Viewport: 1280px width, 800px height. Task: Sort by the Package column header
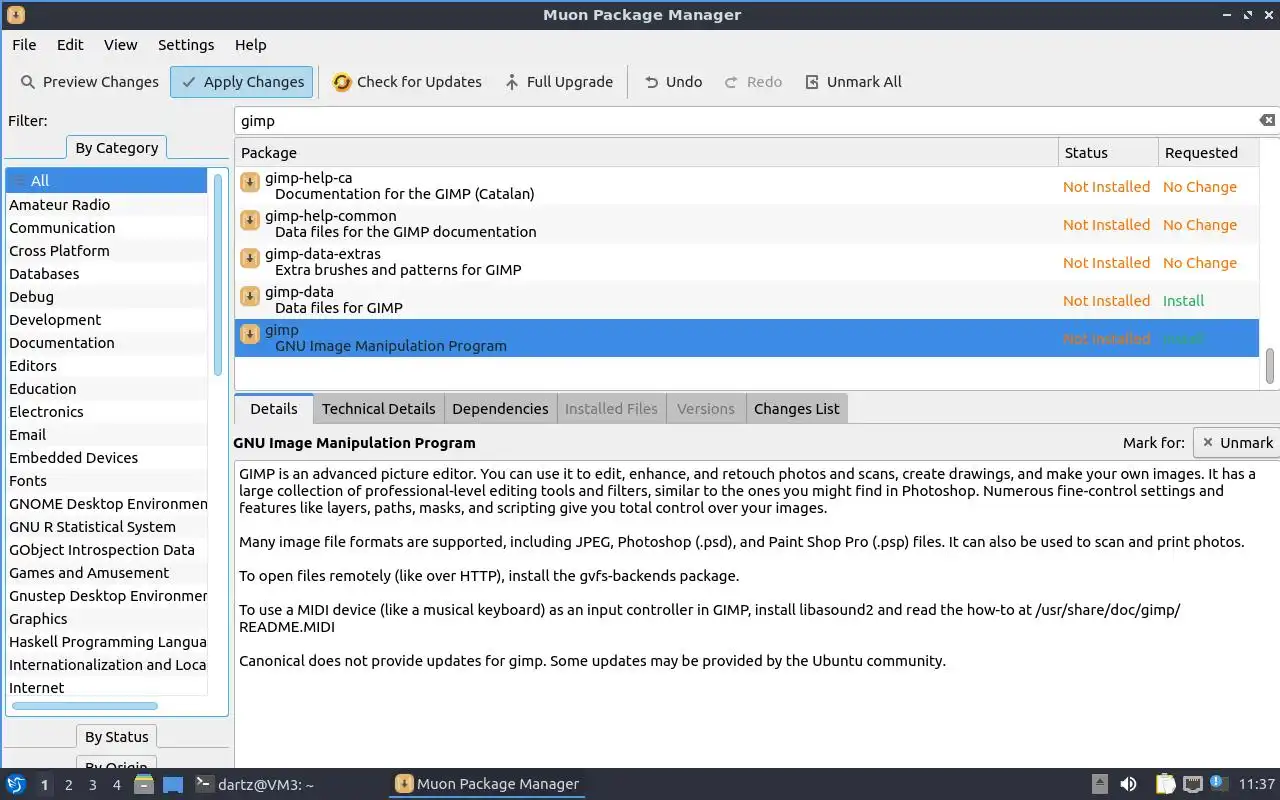[646, 153]
